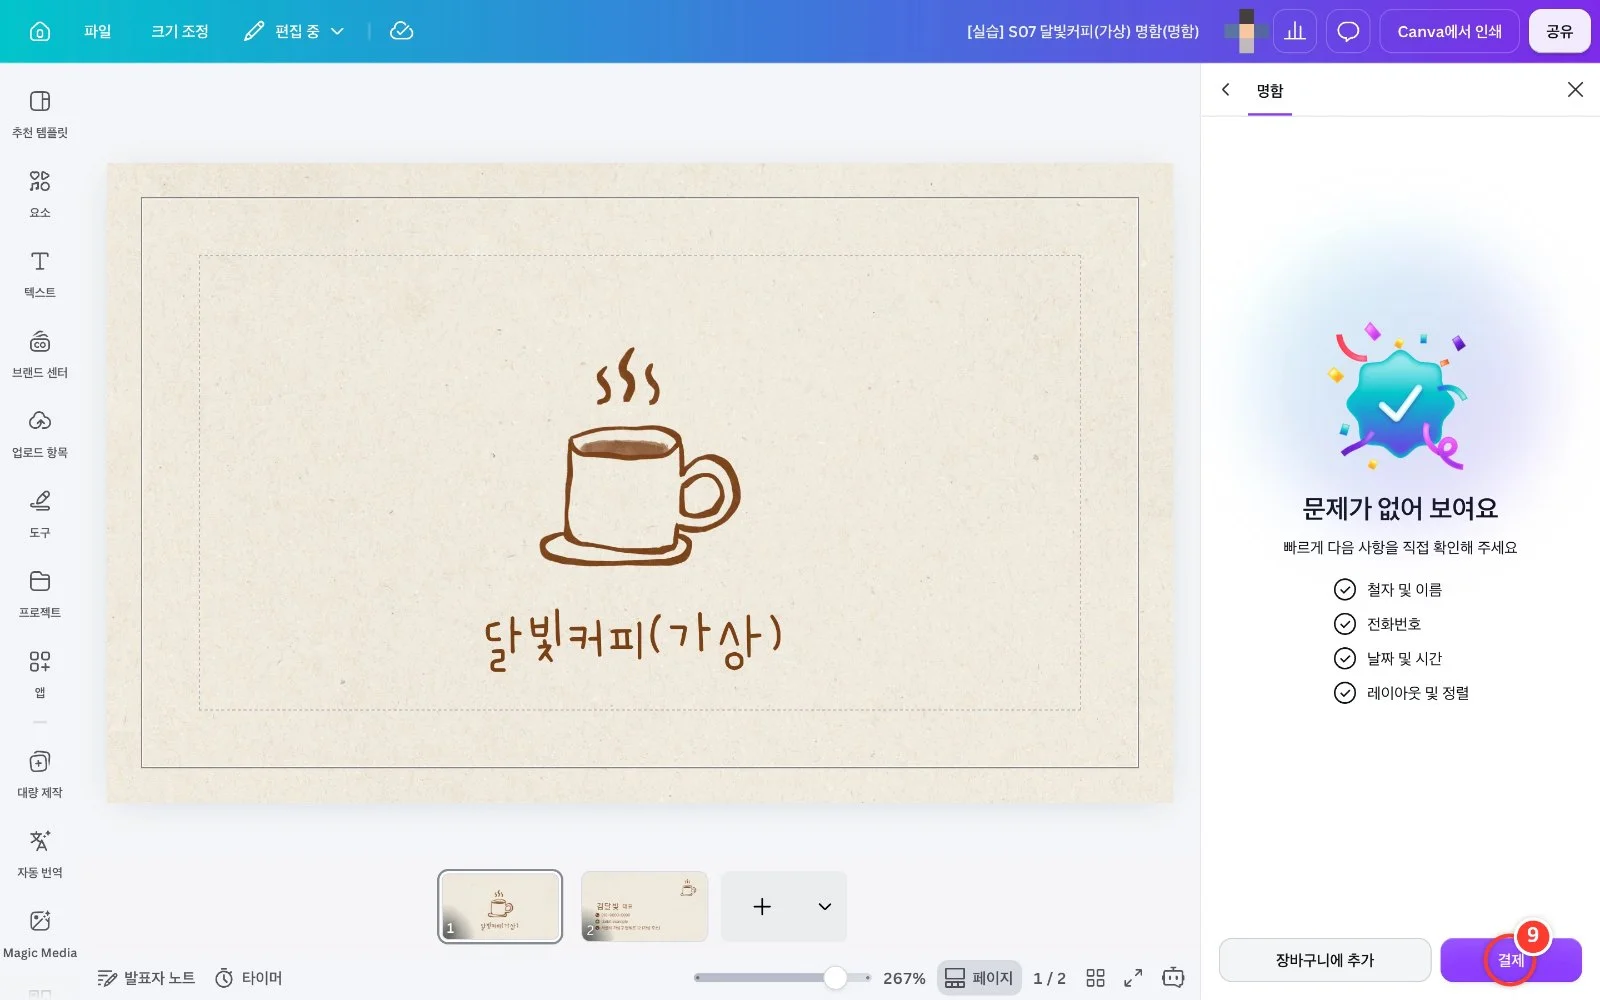Click the cloud save status icon

(401, 31)
